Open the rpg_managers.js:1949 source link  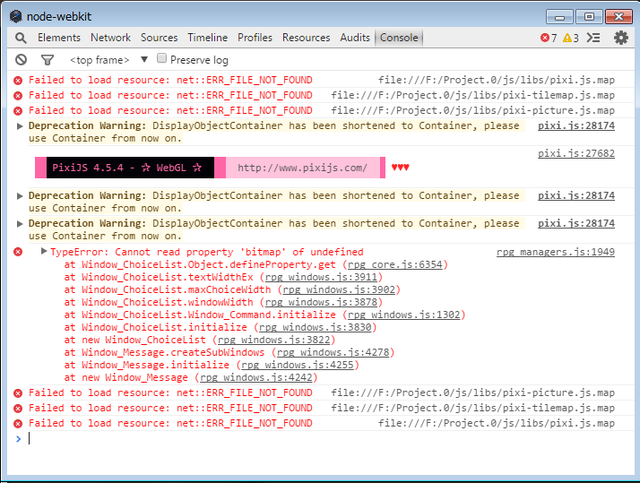[x=556, y=252]
